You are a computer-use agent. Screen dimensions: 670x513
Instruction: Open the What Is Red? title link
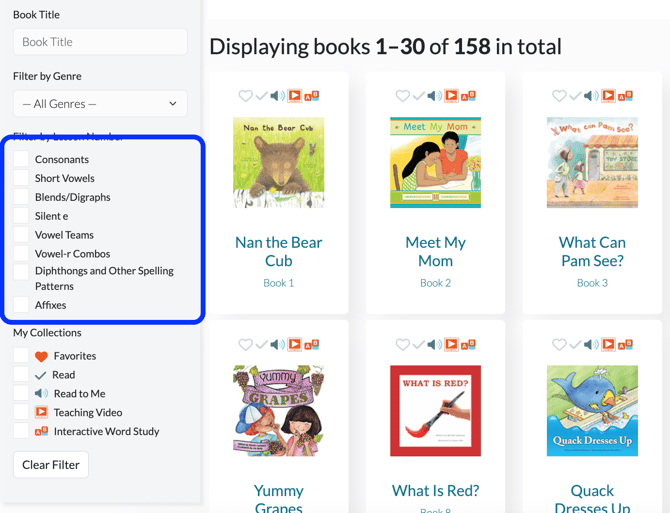(x=435, y=490)
